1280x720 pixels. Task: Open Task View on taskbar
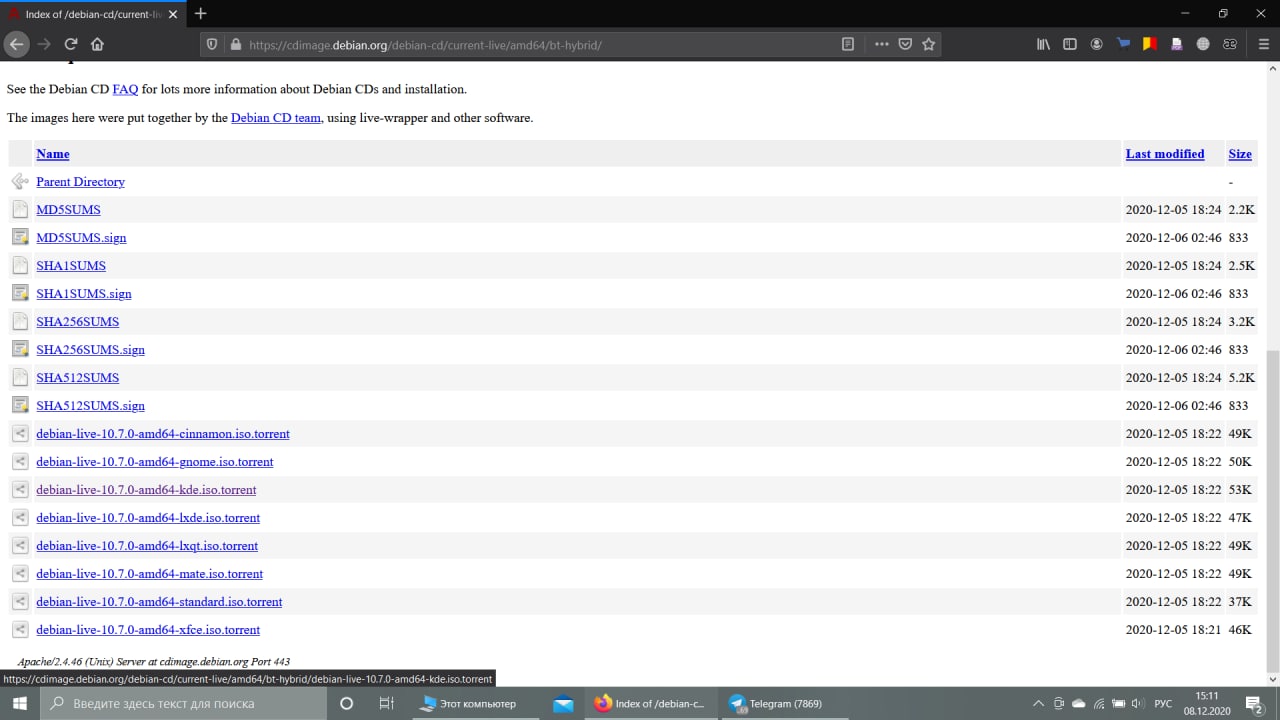click(x=386, y=703)
